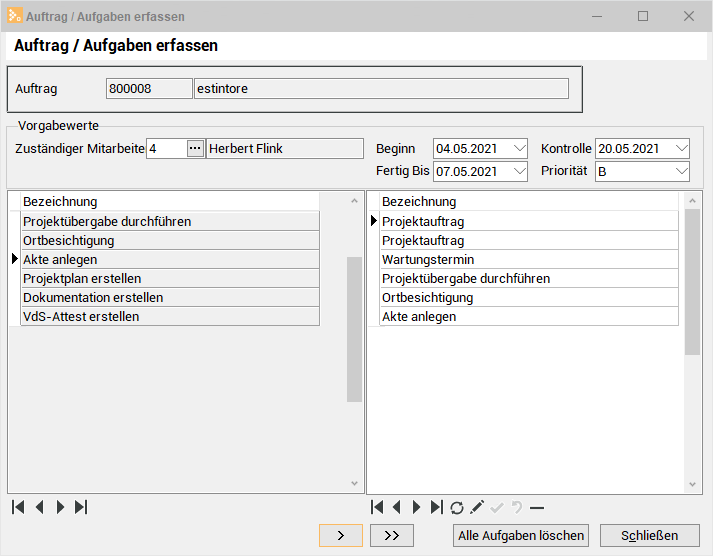Image resolution: width=713 pixels, height=556 pixels.
Task: Open the Kontrolle date dropdown
Action: click(681, 148)
